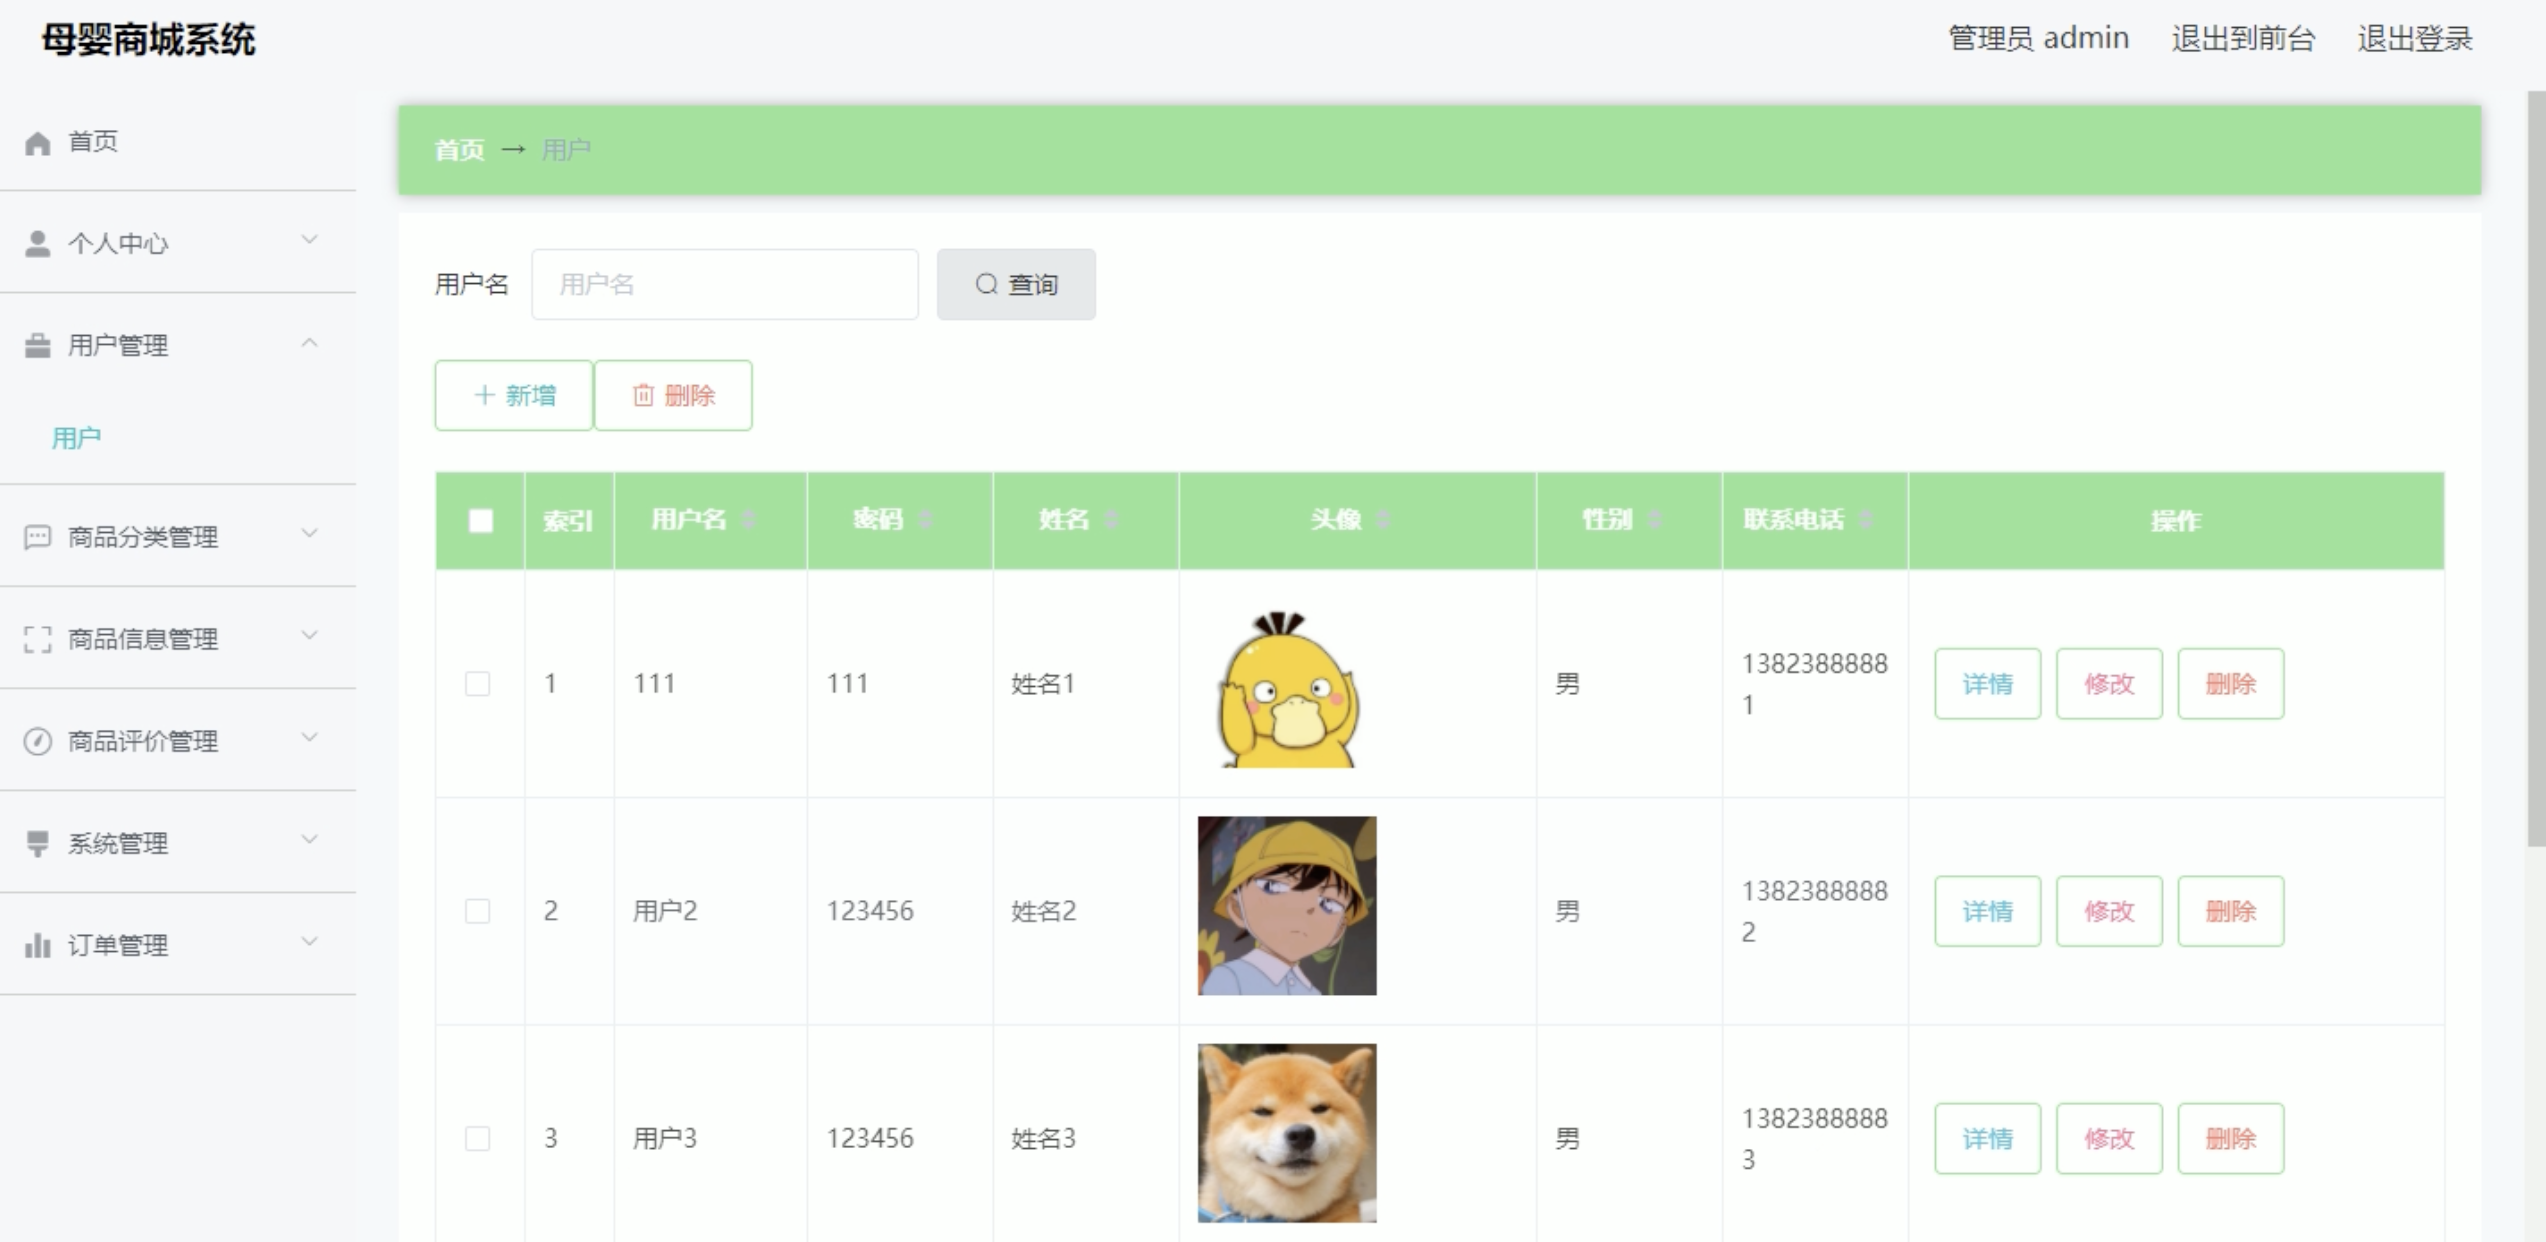Viewport: 2546px width, 1242px height.
Task: Click the chat icon beside 商品分类管理
Action: pos(38,538)
